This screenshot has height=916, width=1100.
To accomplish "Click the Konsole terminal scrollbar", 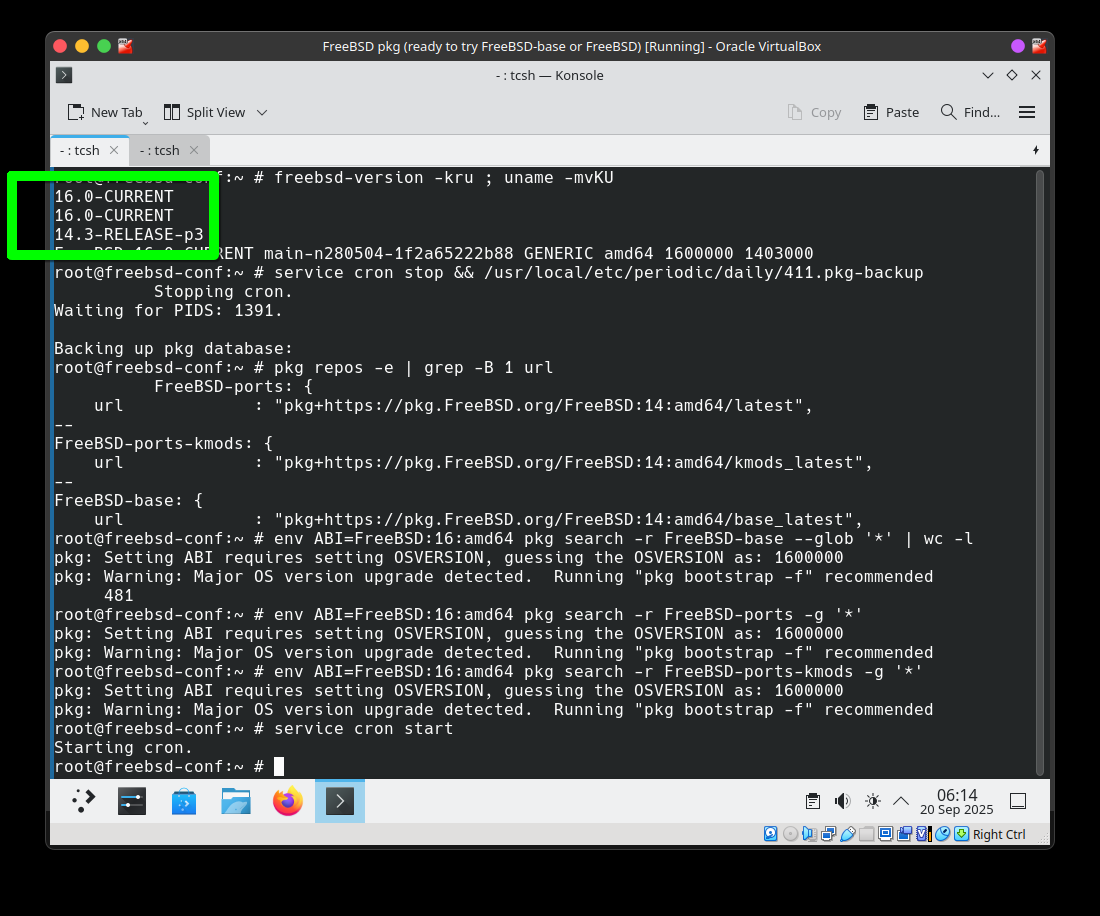I will [x=1040, y=473].
